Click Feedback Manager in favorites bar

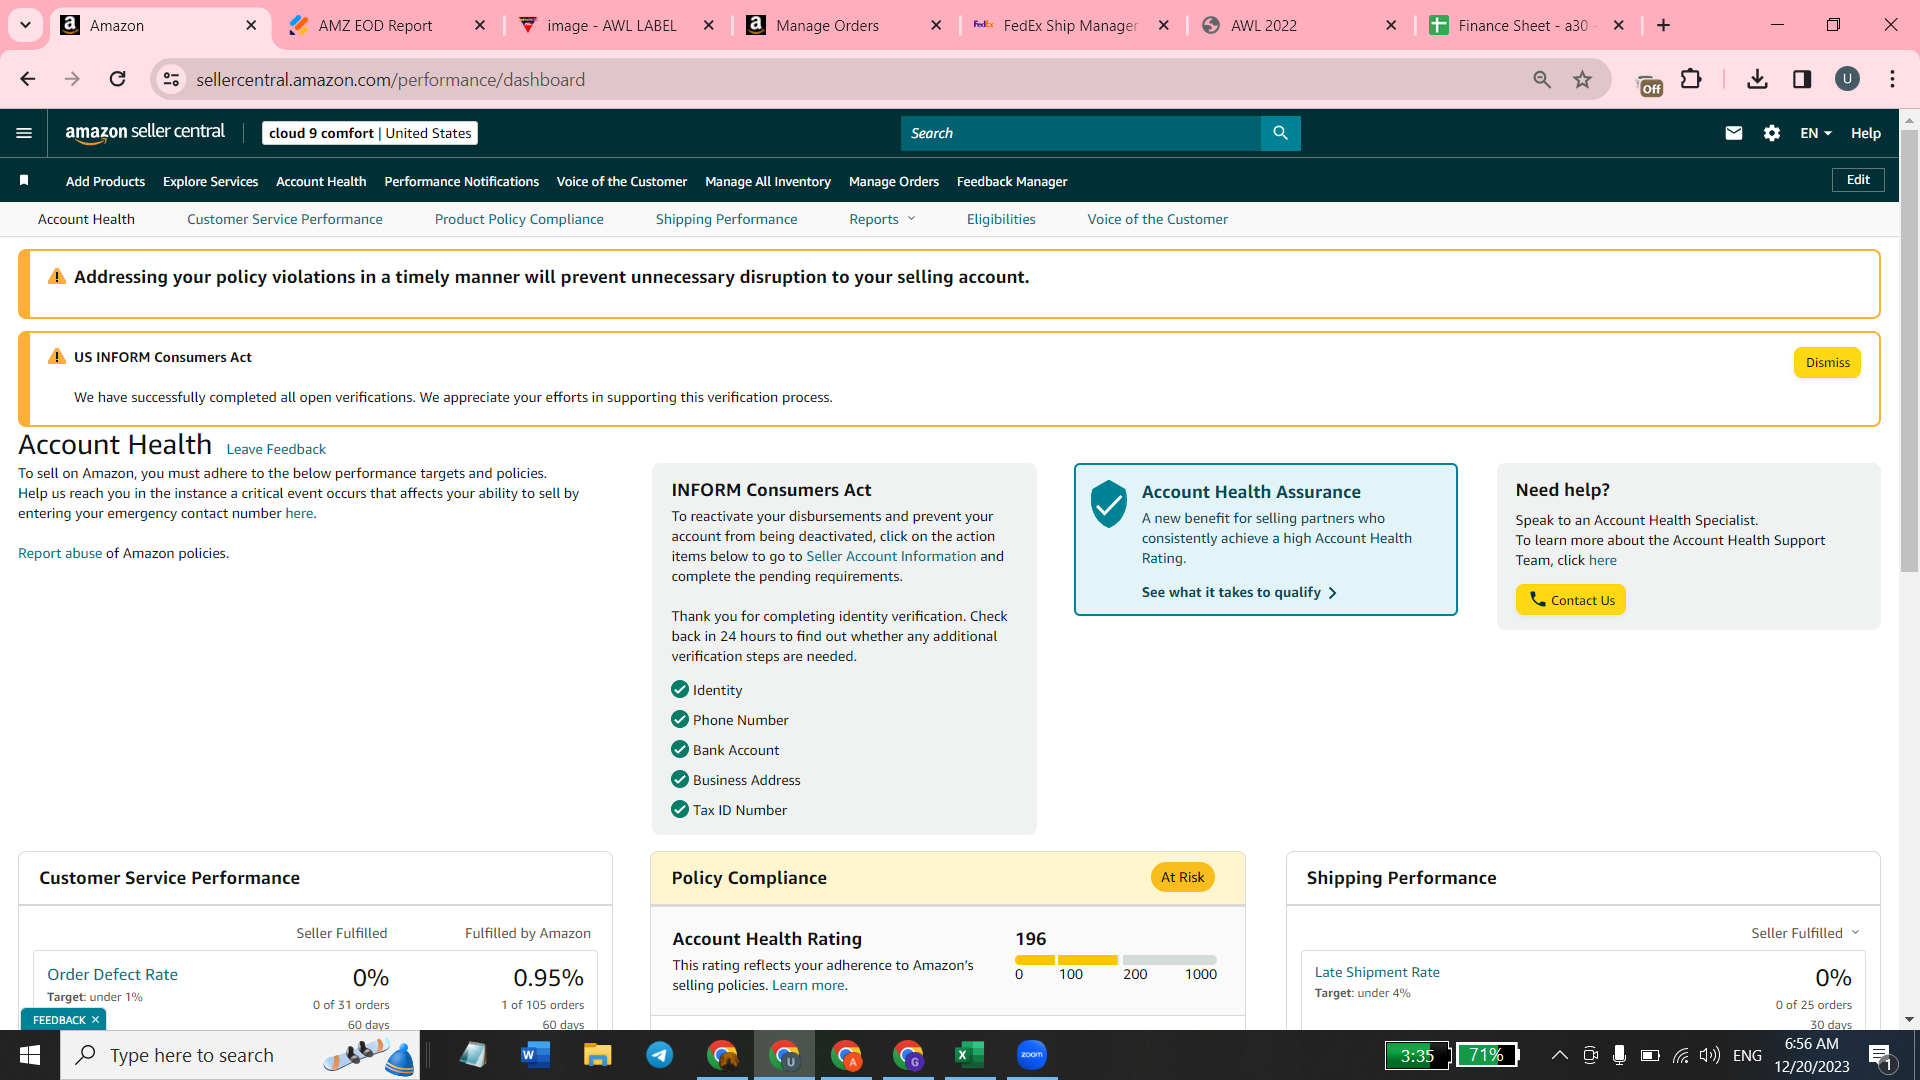click(1012, 181)
